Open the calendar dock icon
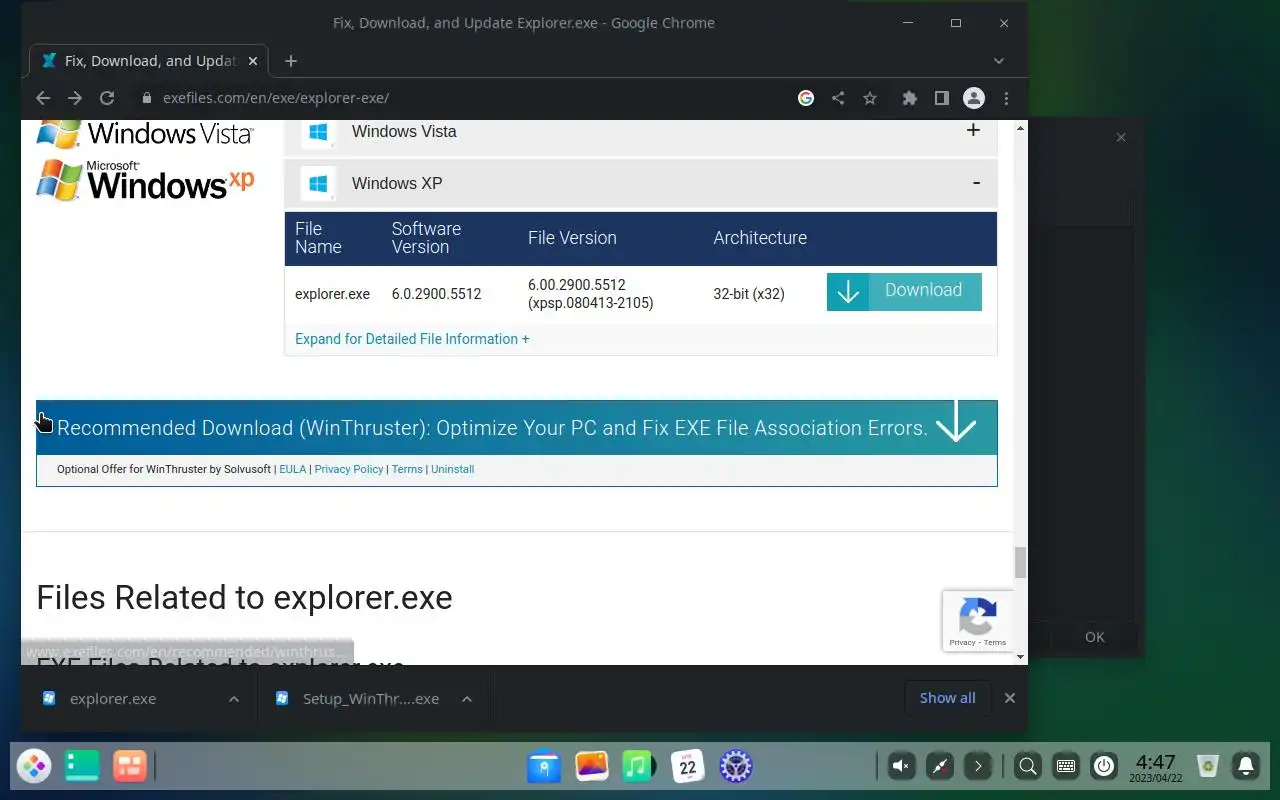 (x=688, y=767)
